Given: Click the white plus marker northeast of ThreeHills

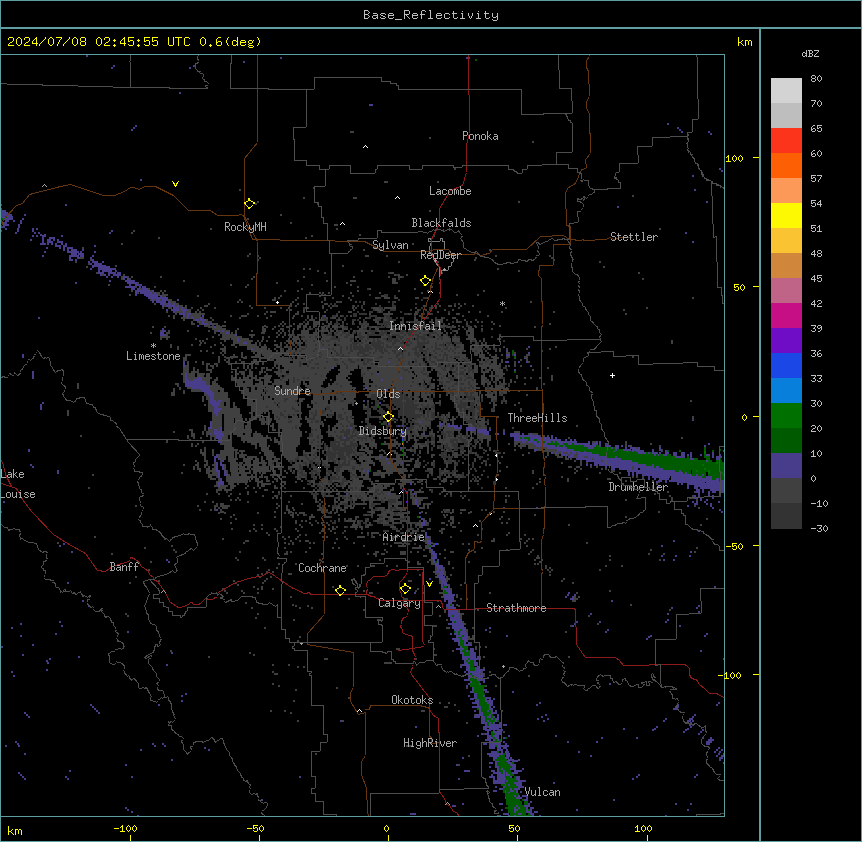Looking at the screenshot, I should pyautogui.click(x=612, y=375).
